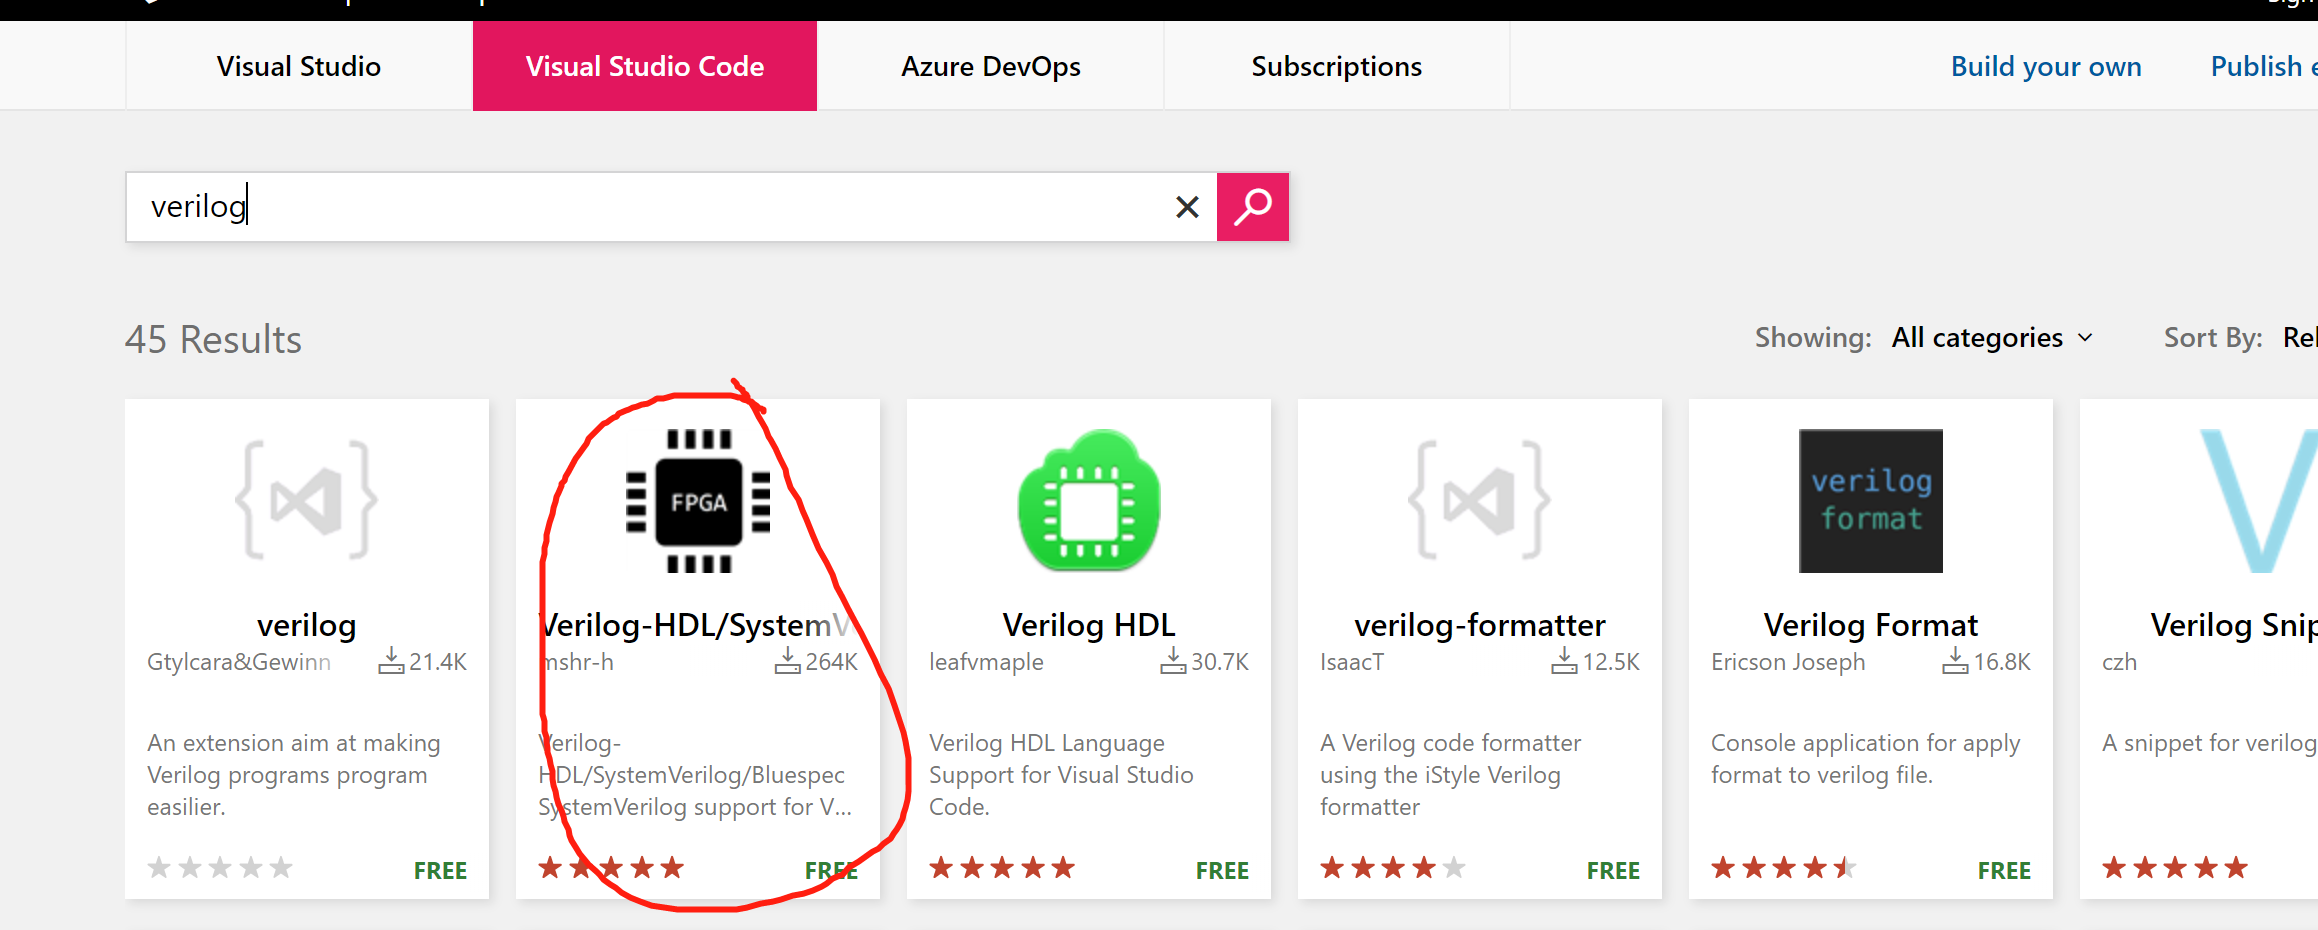2318x930 pixels.
Task: Clear the search box with the X icon
Action: coord(1186,207)
